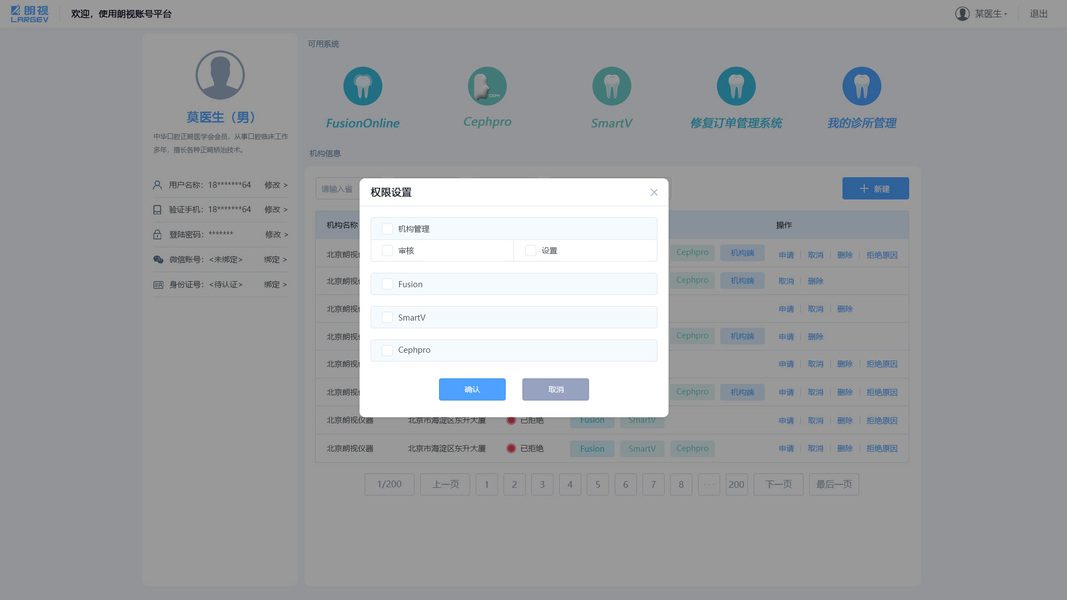The image size is (1067, 600).
Task: Click 拒绝原因 in the last table row
Action: click(882, 448)
